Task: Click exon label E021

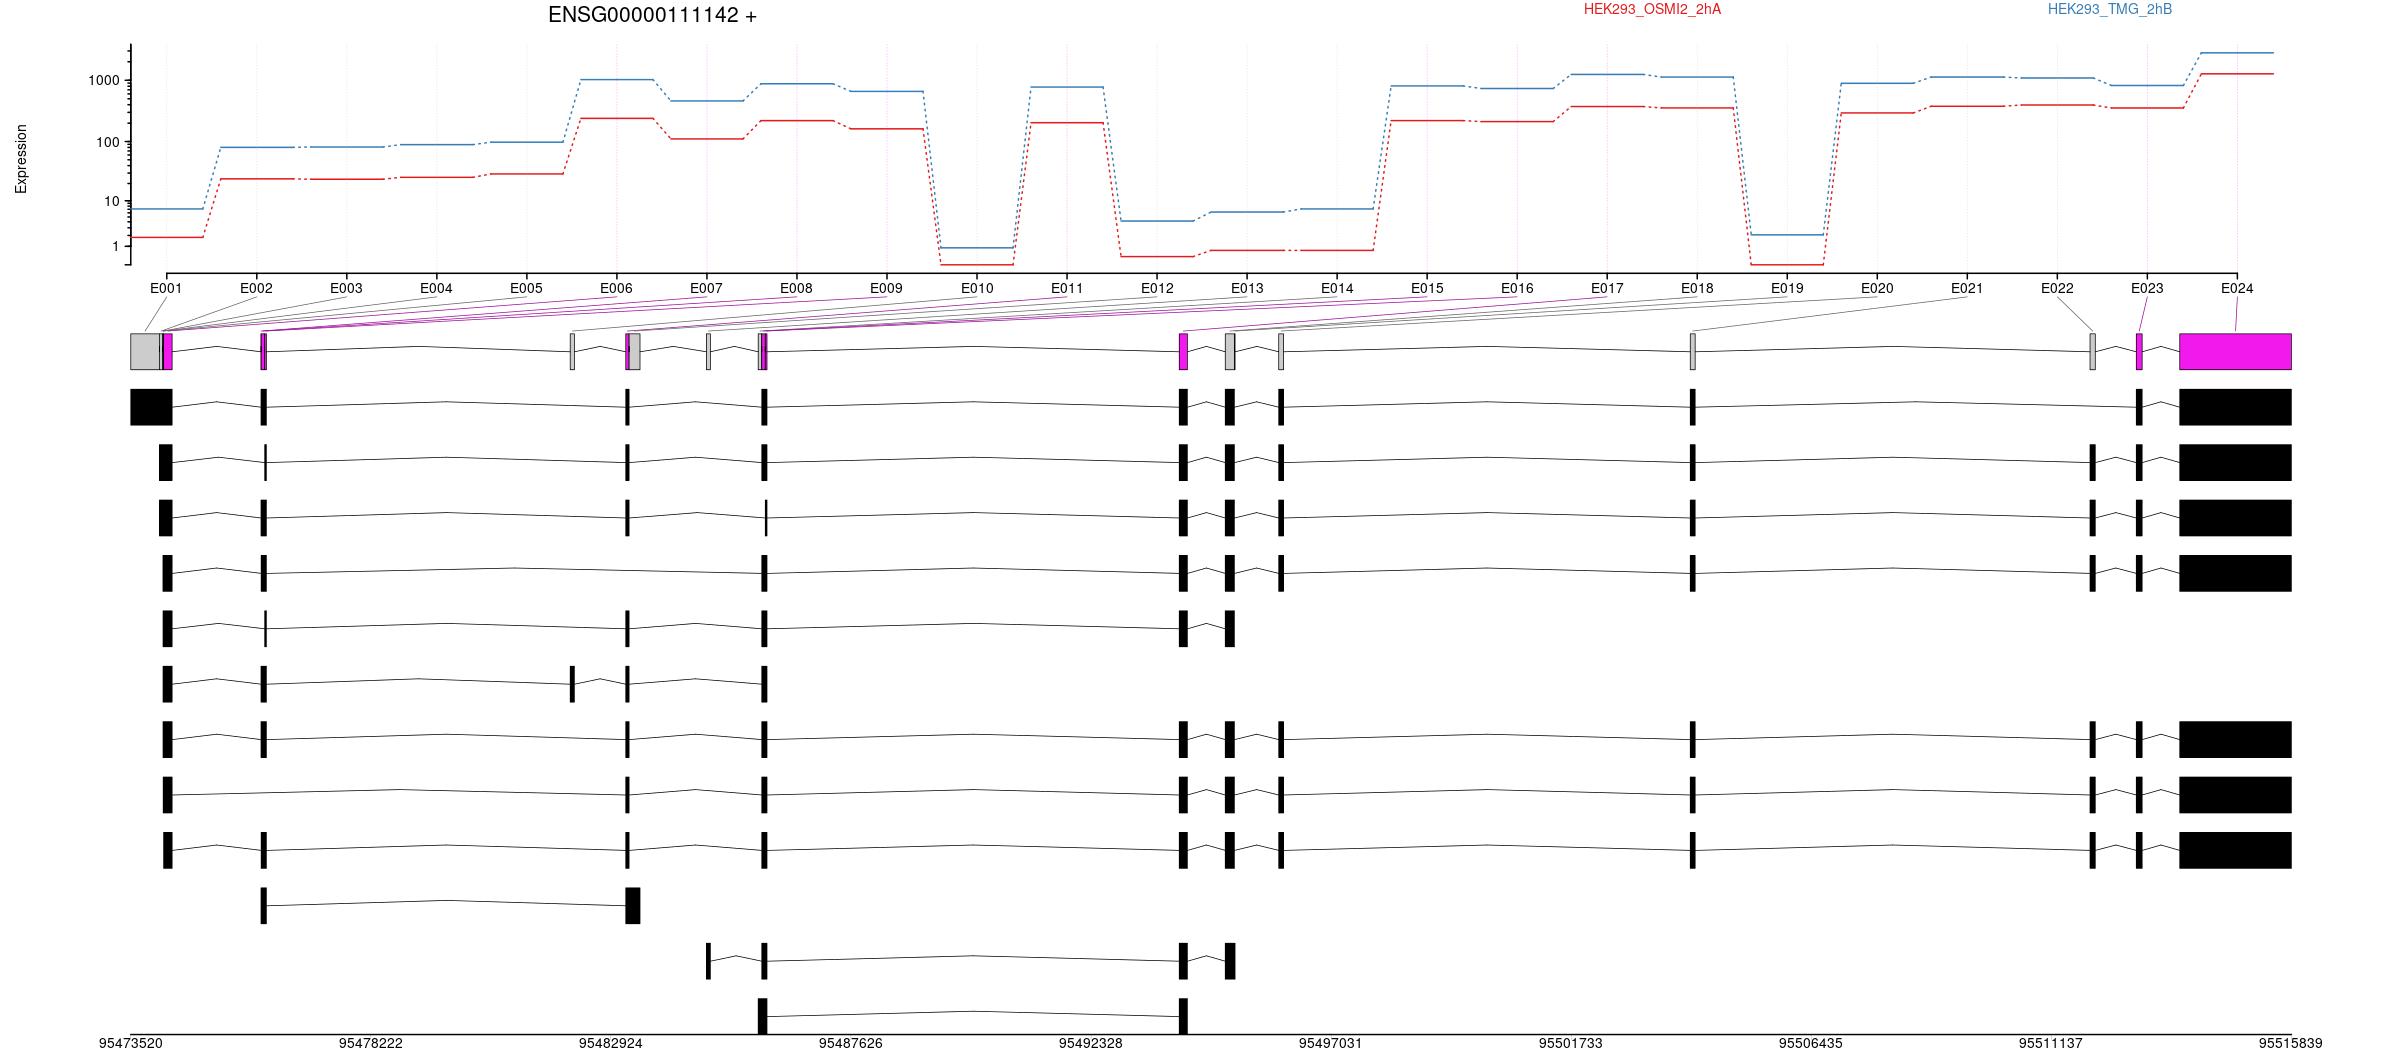Action: pyautogui.click(x=1967, y=288)
